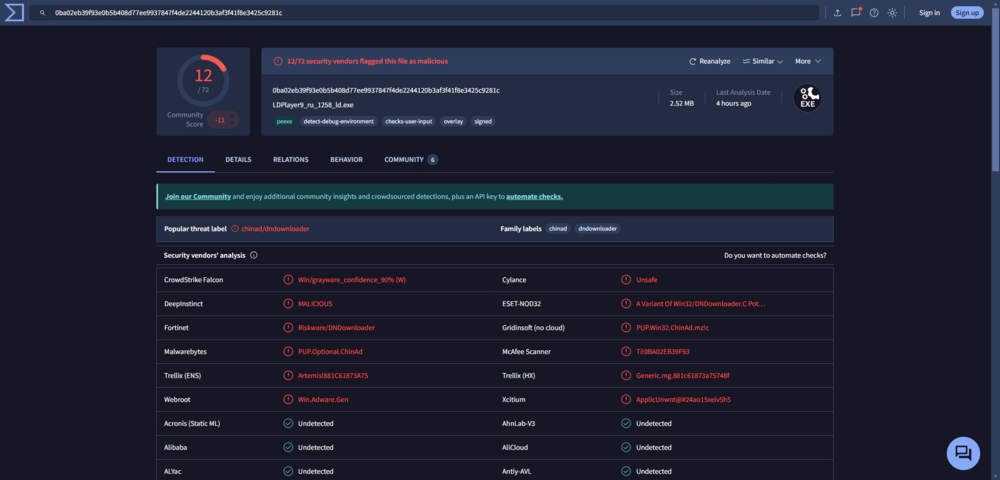Screen dimensions: 1000x480
Task: Expand the More dropdown menu
Action: click(808, 61)
